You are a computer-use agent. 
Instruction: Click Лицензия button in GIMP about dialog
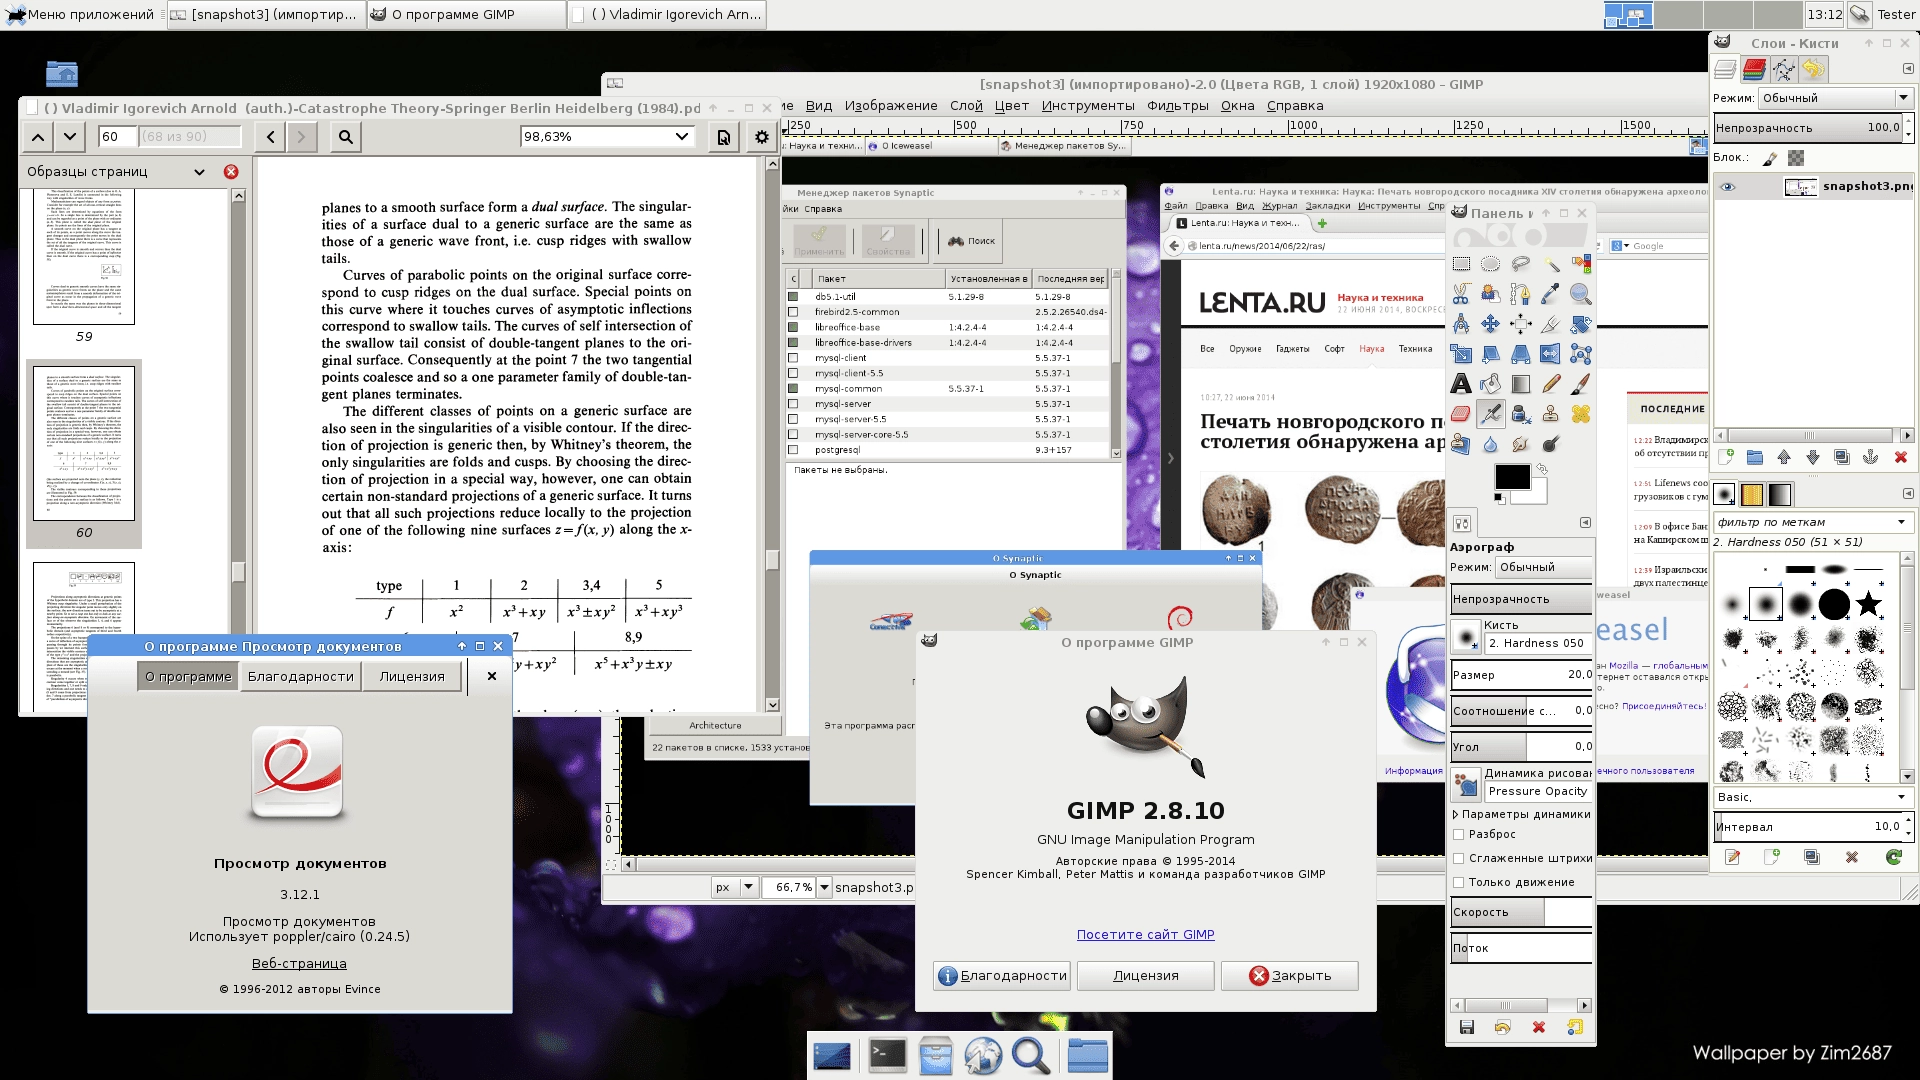coord(1146,976)
